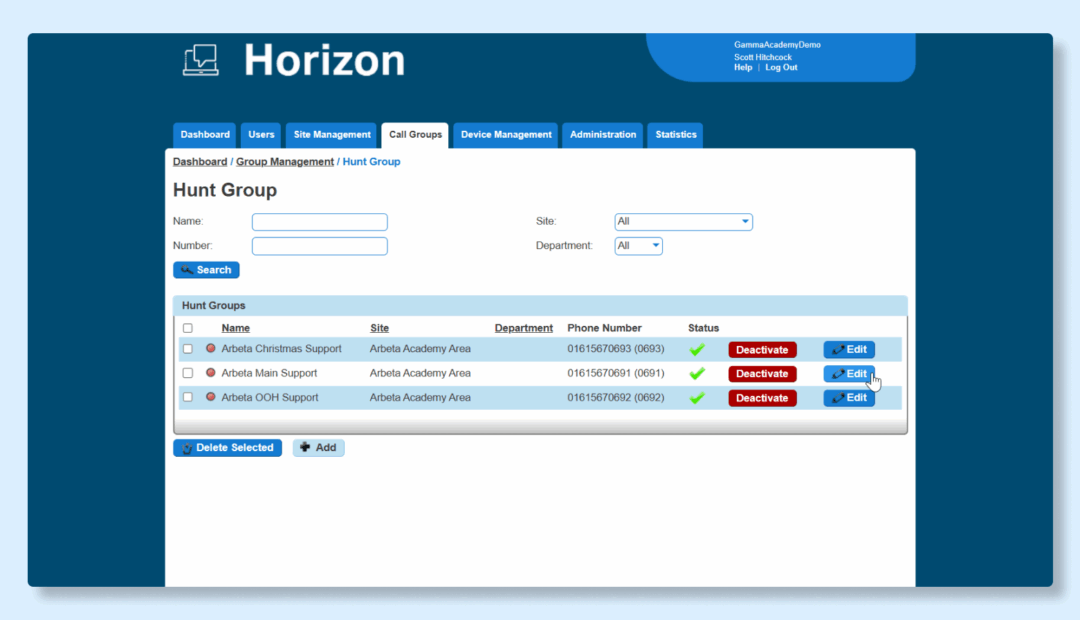
Task: Click the Search button
Action: (x=206, y=270)
